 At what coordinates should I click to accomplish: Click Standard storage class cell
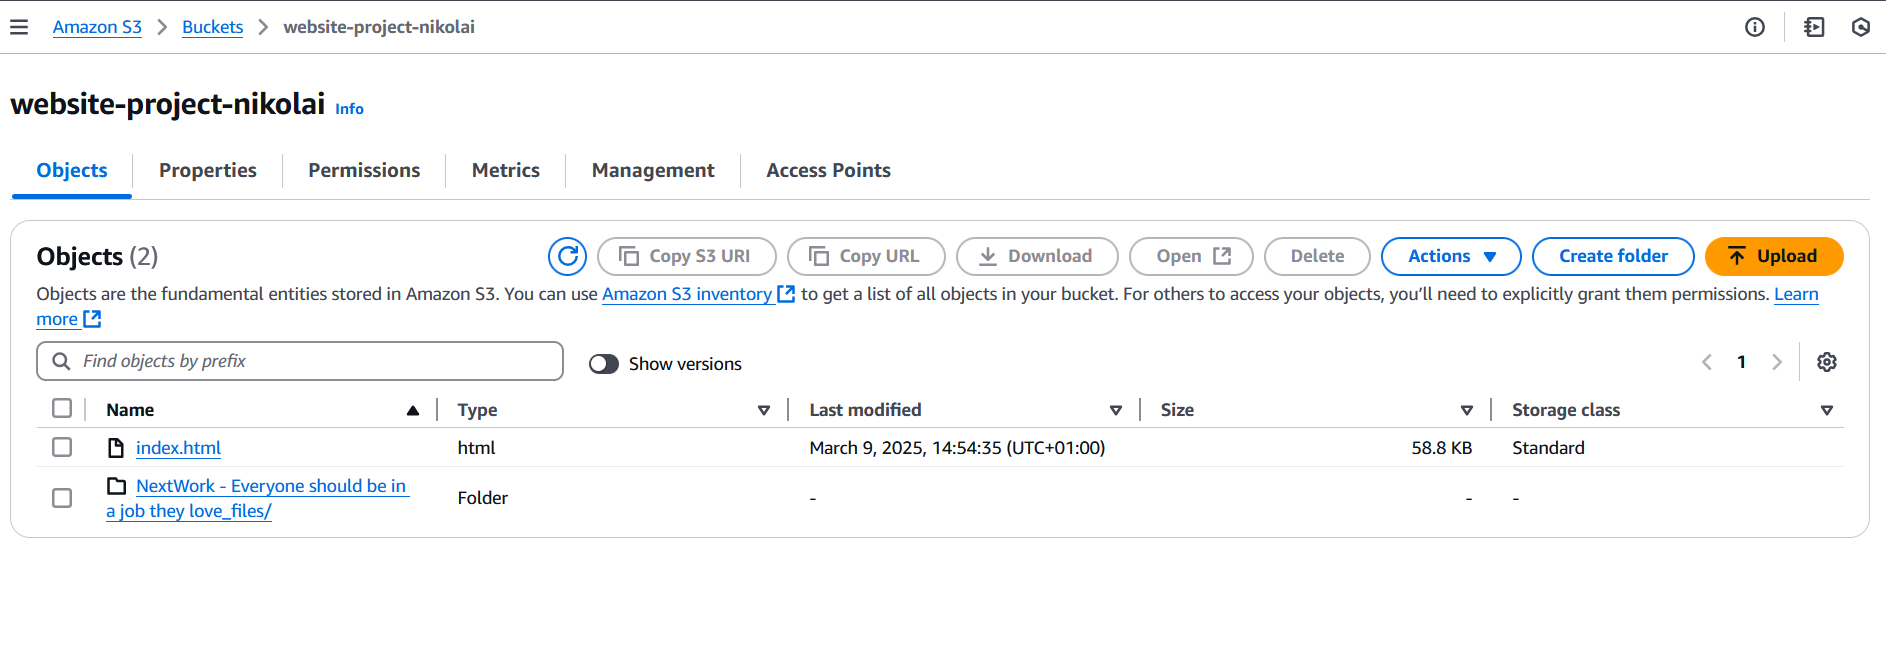click(1548, 448)
